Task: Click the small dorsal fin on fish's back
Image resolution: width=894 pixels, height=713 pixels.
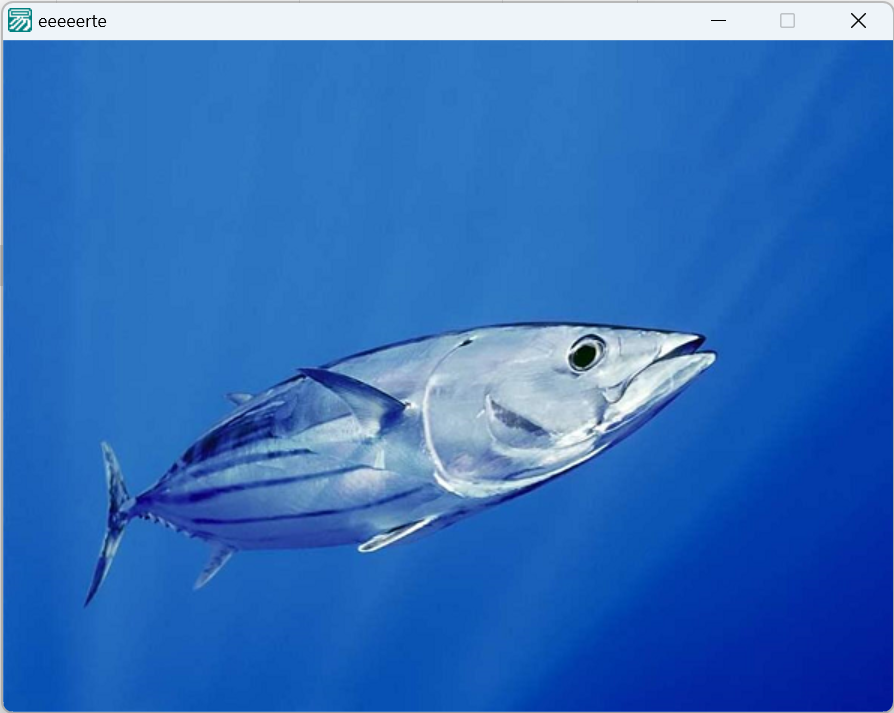Action: (x=240, y=398)
